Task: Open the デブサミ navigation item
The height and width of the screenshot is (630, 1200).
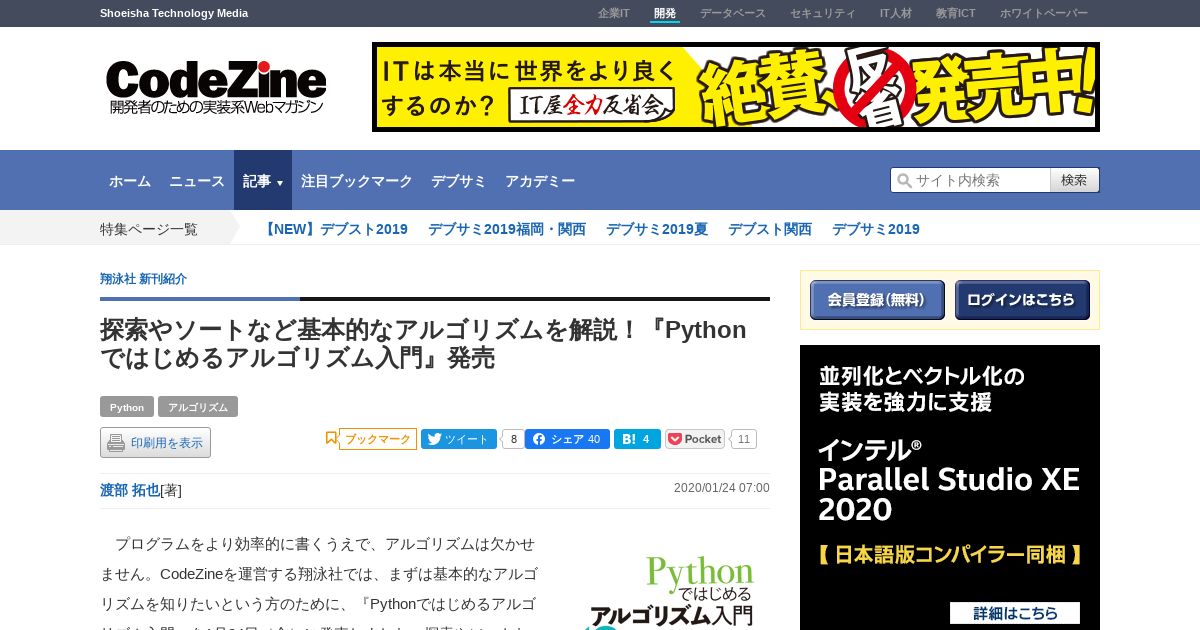Action: point(459,181)
